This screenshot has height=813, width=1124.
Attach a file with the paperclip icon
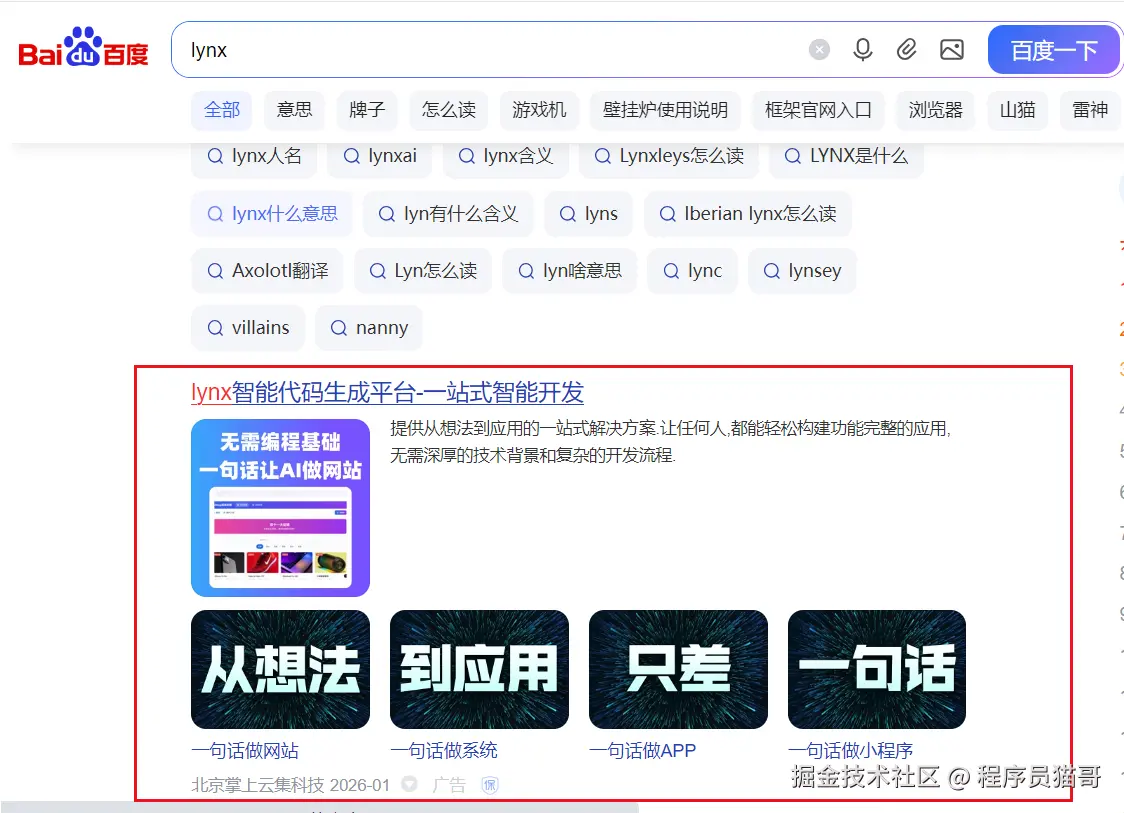[907, 49]
